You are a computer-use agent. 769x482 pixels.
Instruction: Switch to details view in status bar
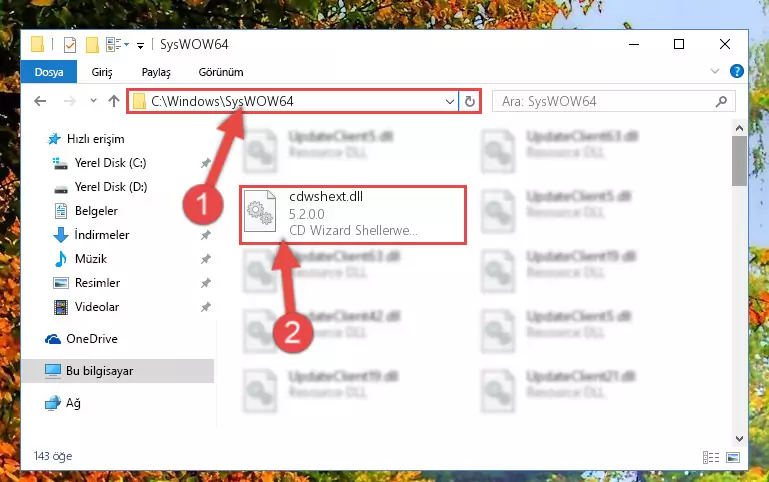pyautogui.click(x=711, y=457)
